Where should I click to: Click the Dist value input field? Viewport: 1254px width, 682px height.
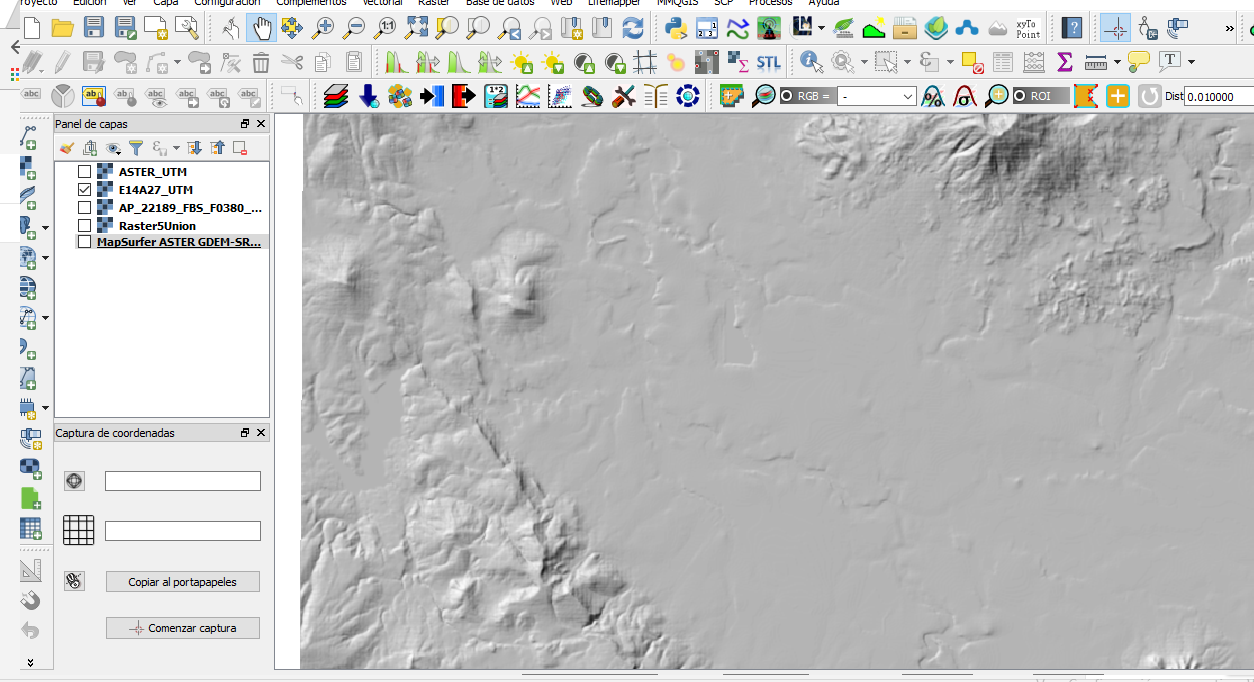[x=1218, y=97]
